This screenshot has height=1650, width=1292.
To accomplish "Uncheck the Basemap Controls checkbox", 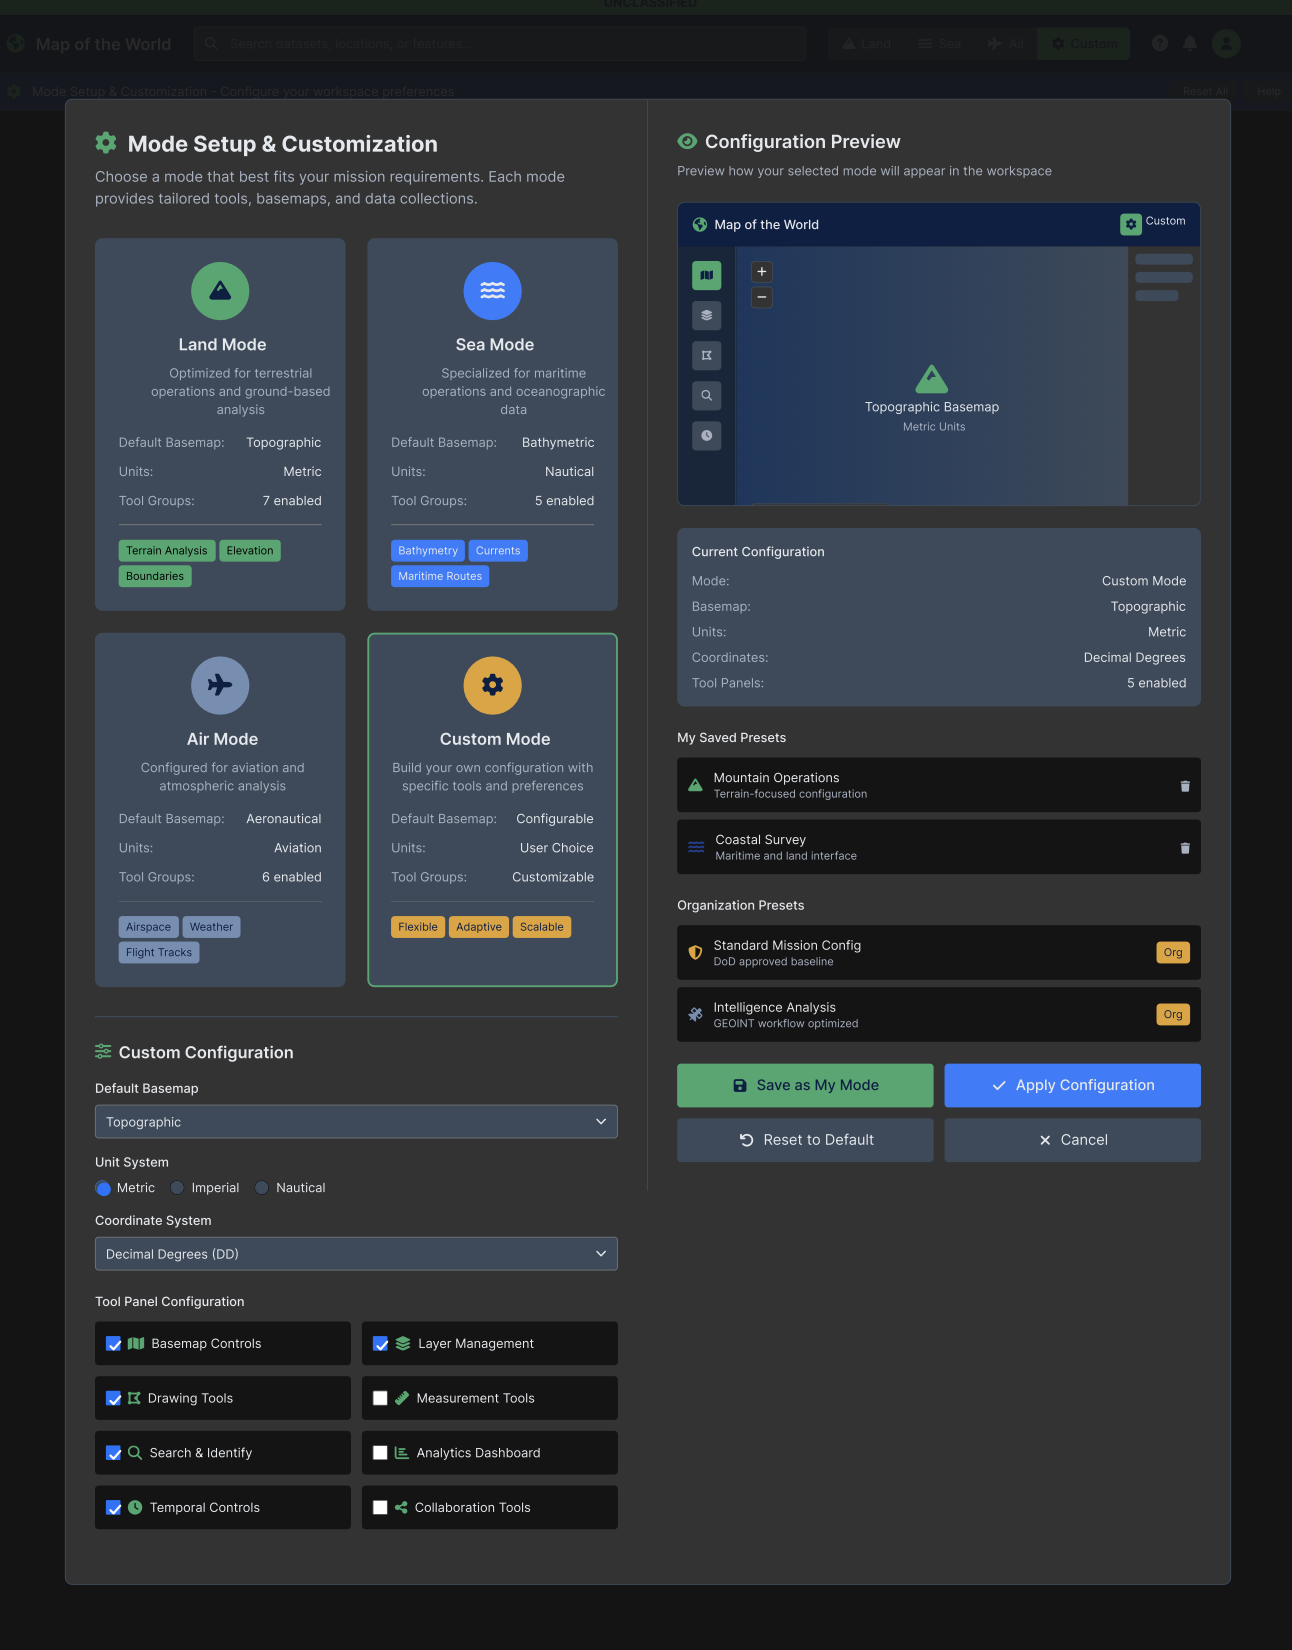I will click(114, 1344).
